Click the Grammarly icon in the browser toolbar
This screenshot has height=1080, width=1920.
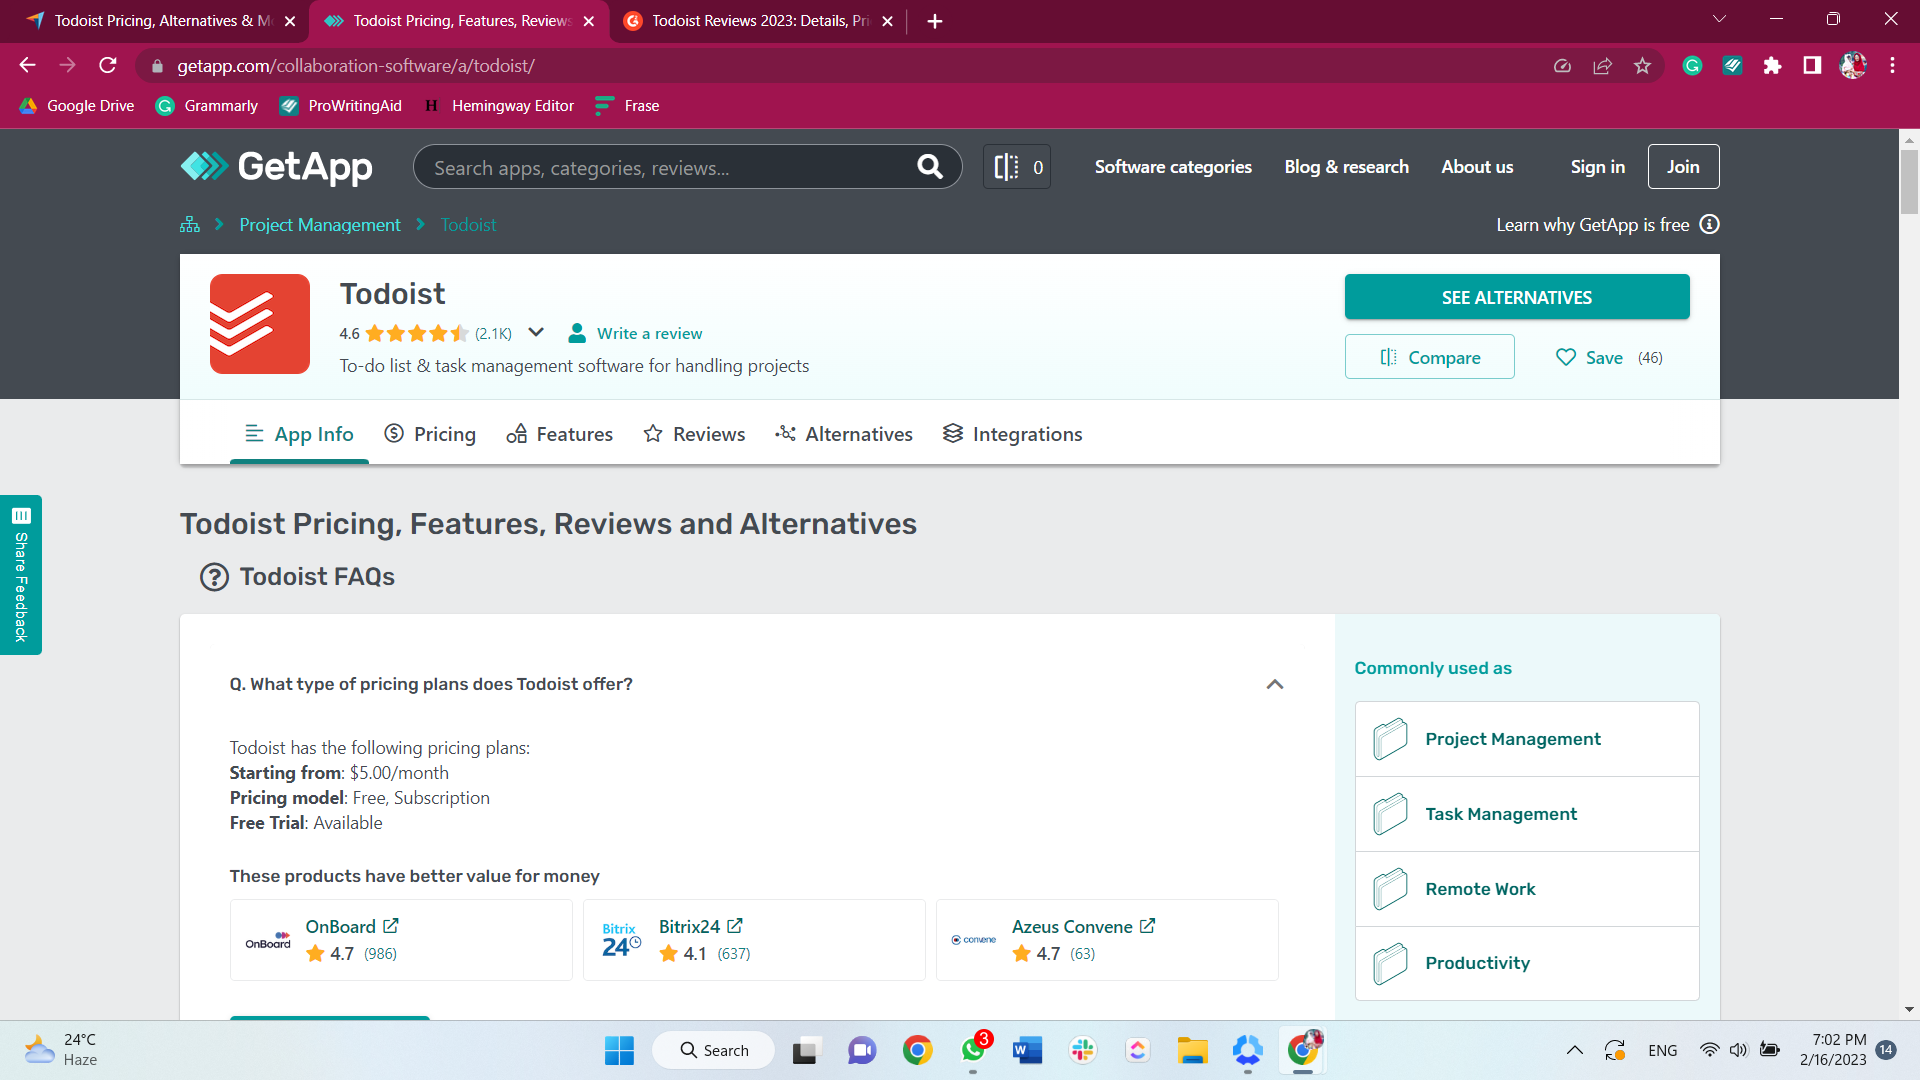(x=1692, y=65)
